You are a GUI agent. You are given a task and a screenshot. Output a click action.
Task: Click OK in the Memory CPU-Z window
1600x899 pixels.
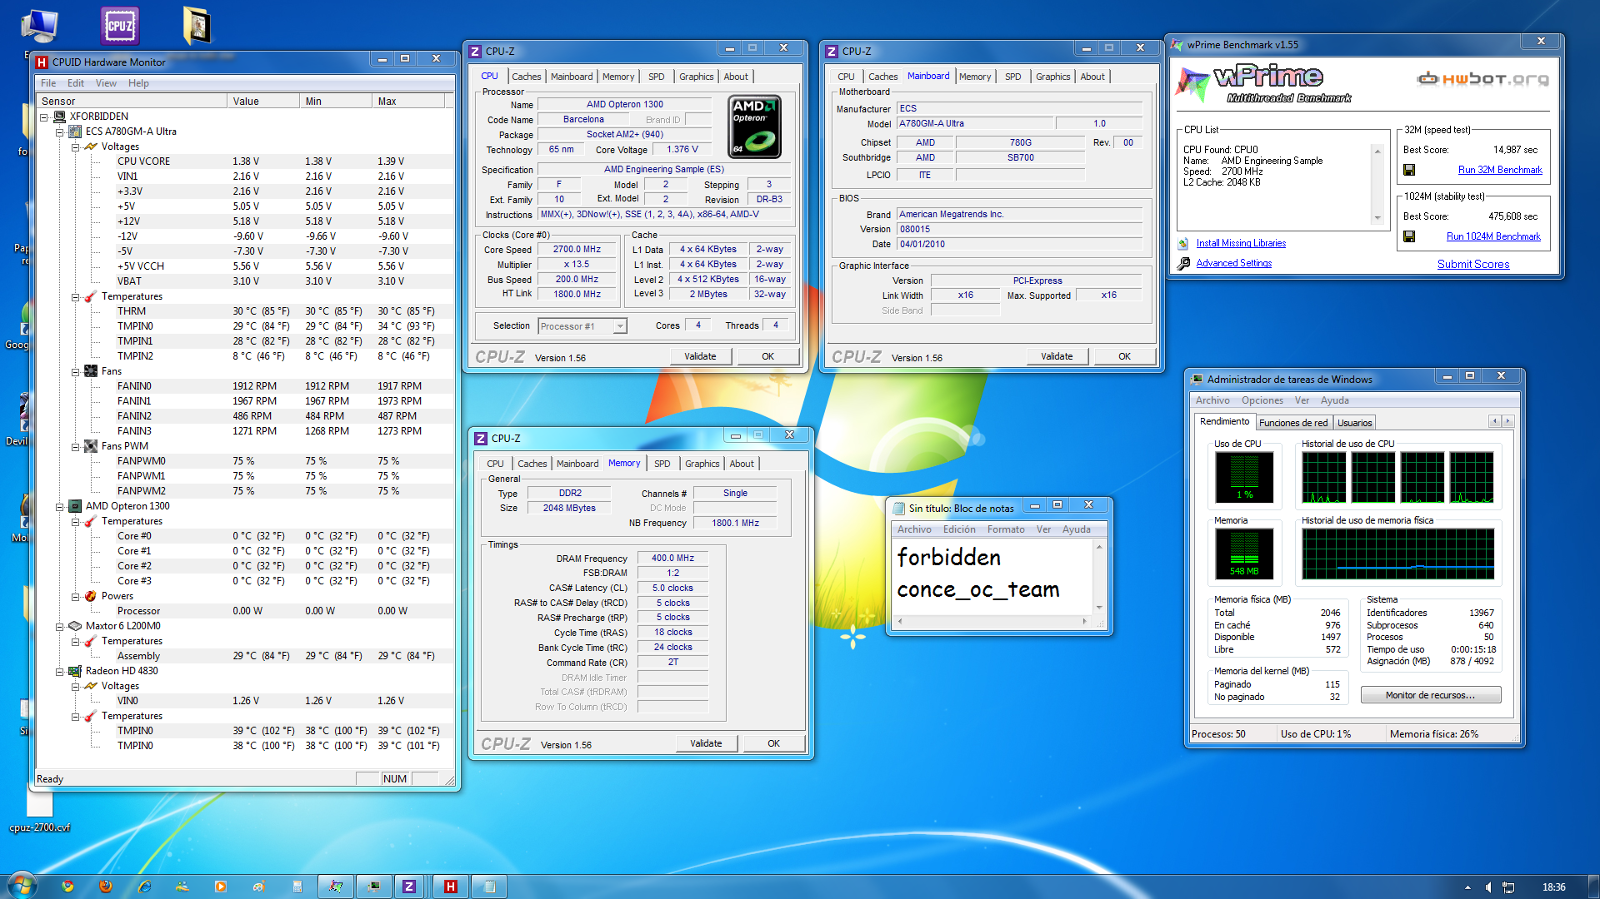point(774,744)
